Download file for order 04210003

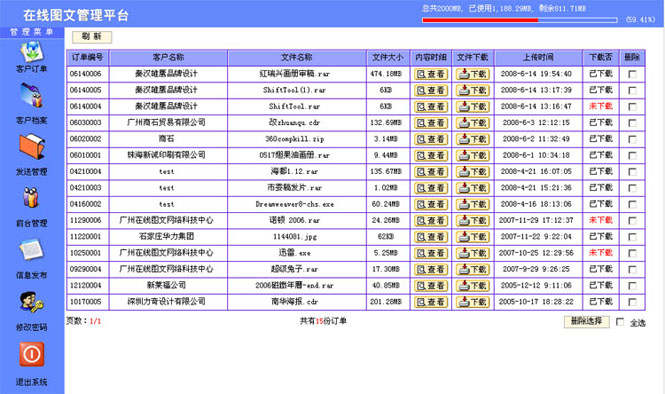[x=473, y=188]
